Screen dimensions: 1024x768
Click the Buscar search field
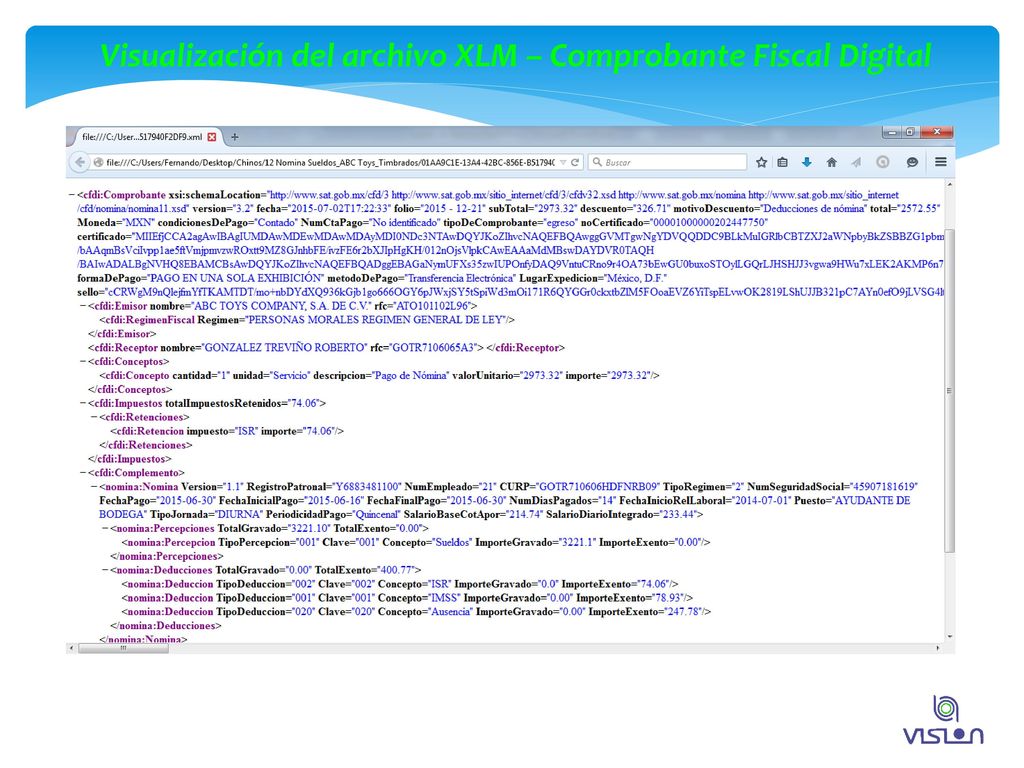click(x=667, y=162)
